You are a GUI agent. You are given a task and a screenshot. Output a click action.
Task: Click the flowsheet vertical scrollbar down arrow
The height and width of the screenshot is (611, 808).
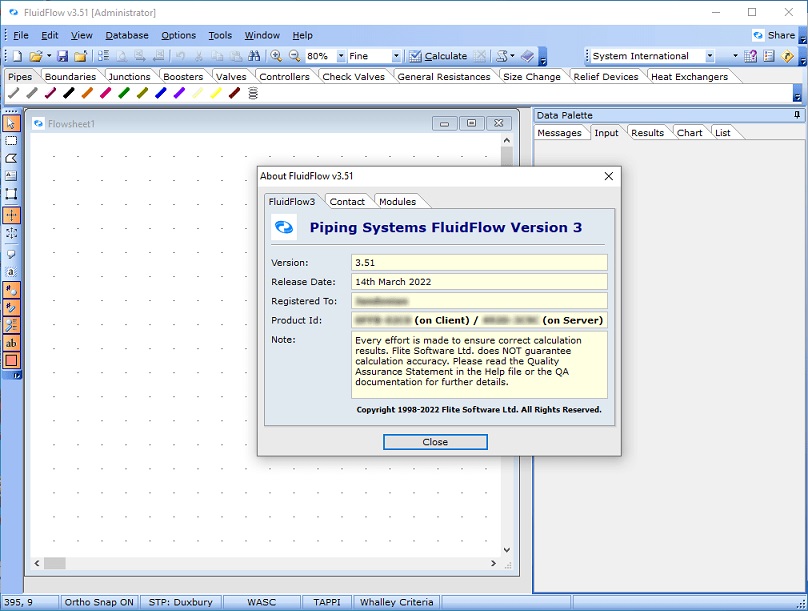pyautogui.click(x=507, y=550)
